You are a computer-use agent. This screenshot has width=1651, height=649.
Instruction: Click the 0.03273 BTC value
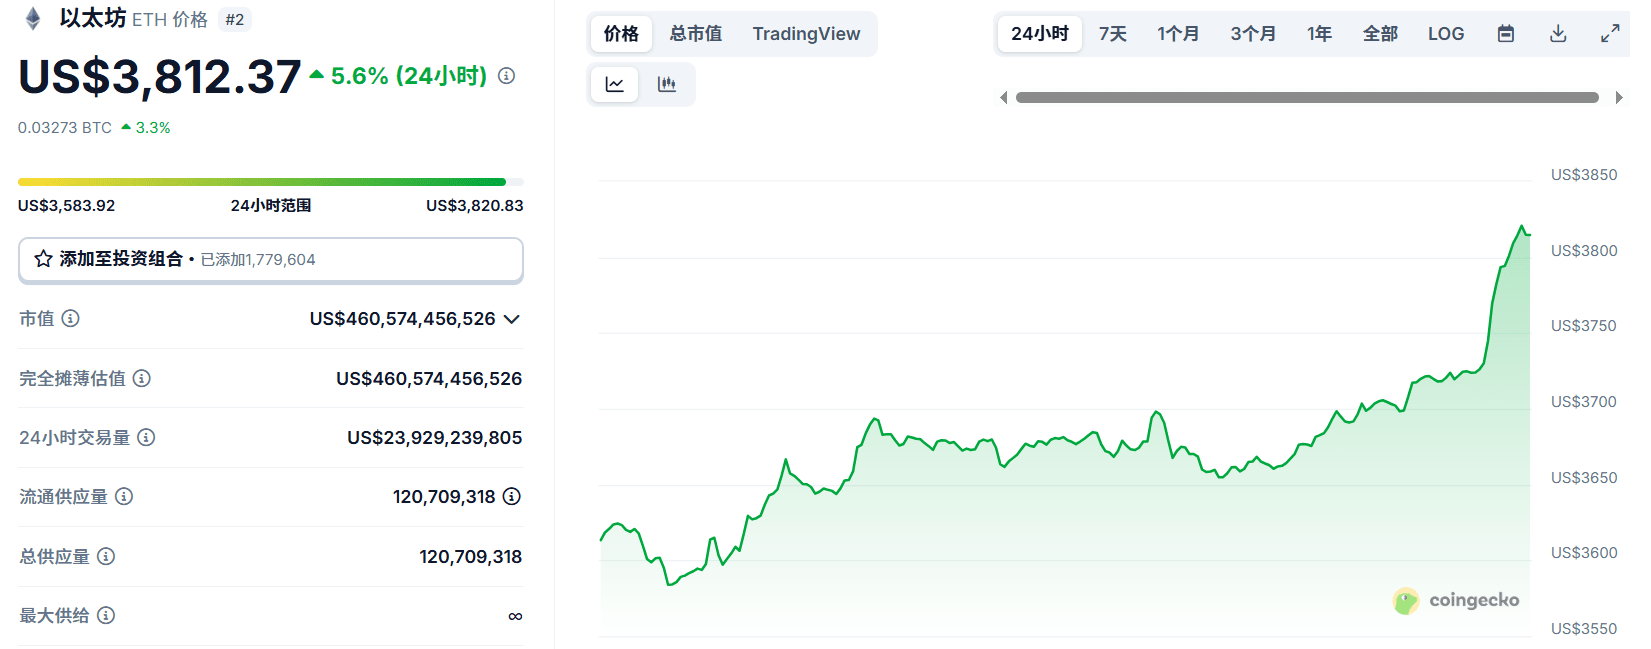click(x=65, y=128)
